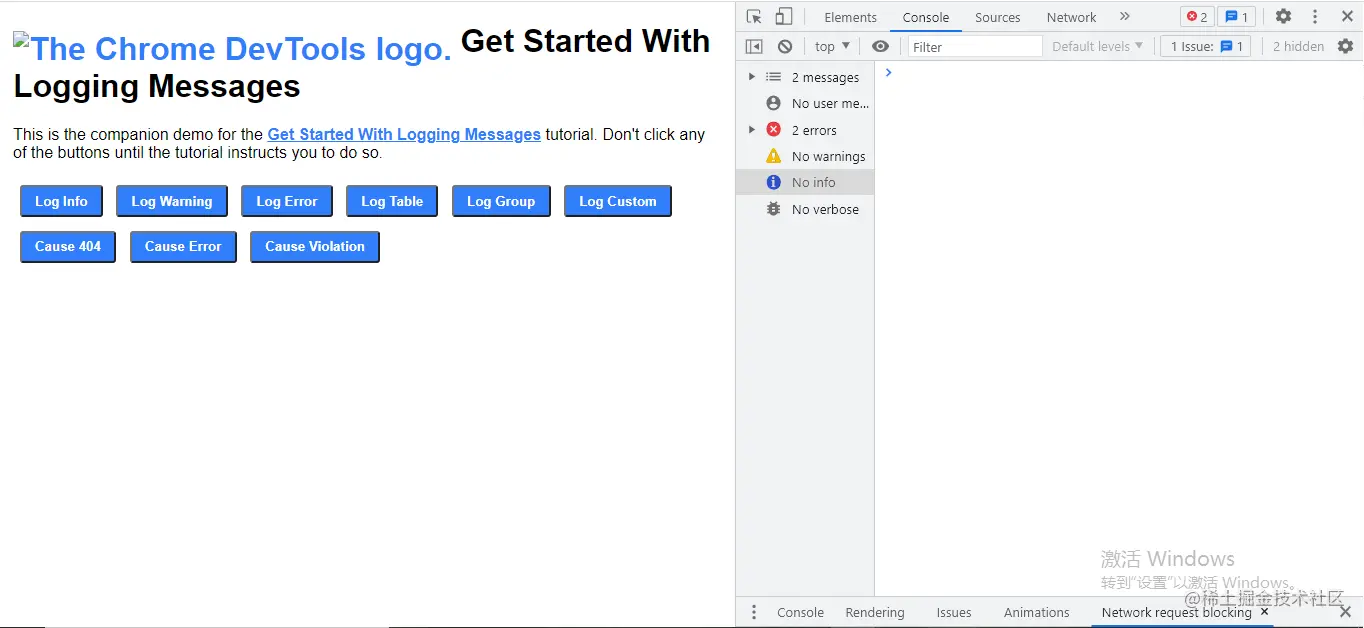Click the Log Table button
The height and width of the screenshot is (628, 1364).
click(392, 201)
